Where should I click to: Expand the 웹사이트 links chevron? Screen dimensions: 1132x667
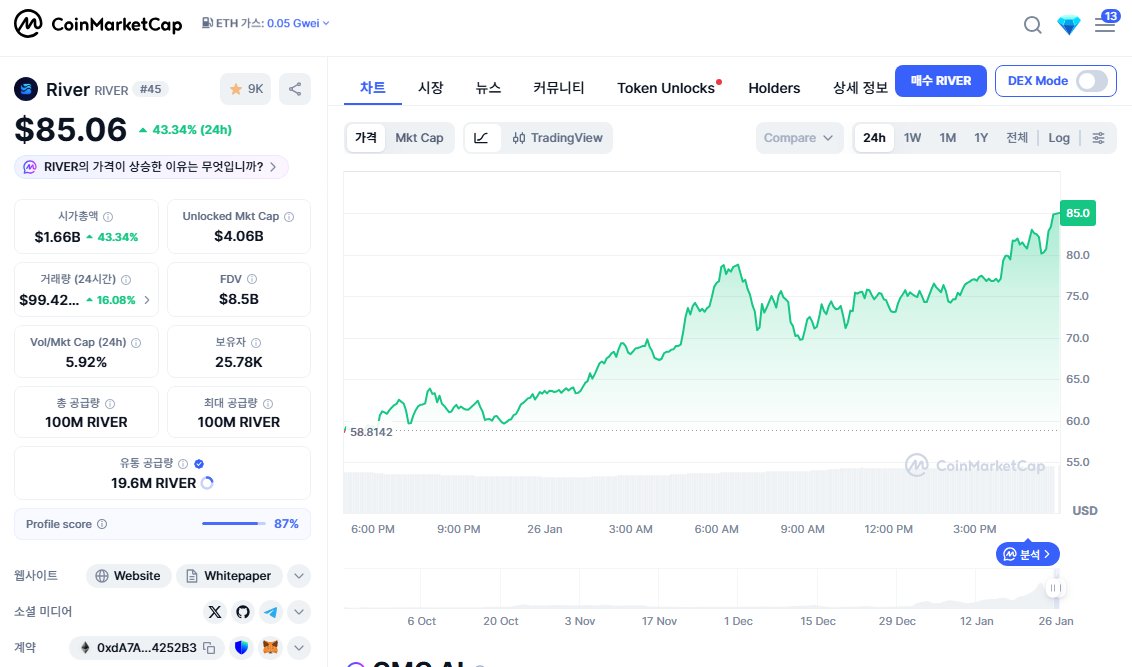pyautogui.click(x=299, y=576)
